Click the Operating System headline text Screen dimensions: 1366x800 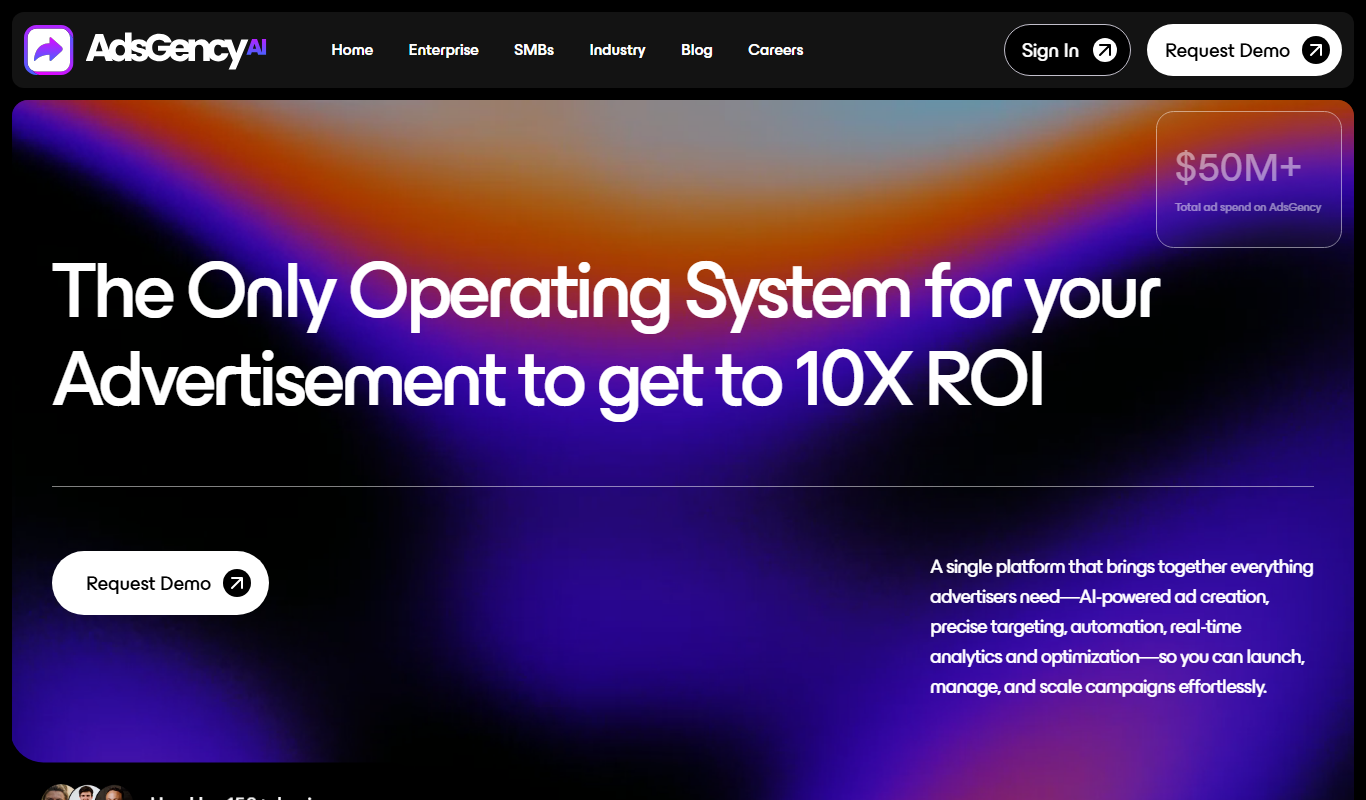(x=607, y=335)
